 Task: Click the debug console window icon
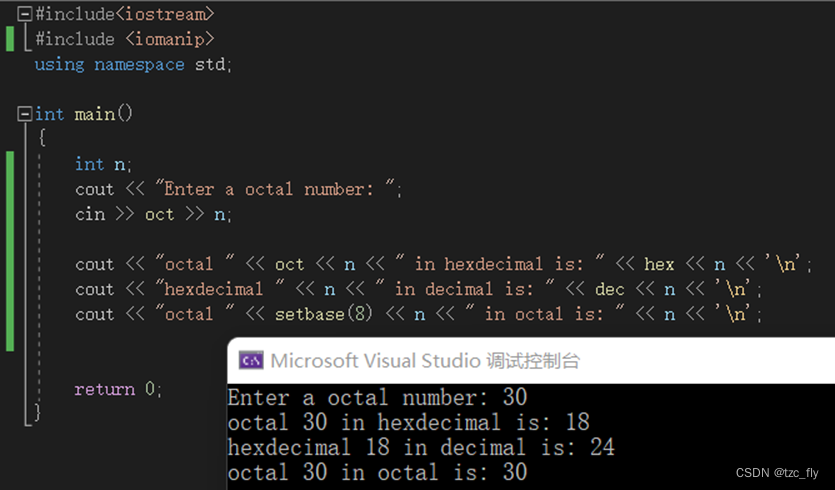[253, 361]
